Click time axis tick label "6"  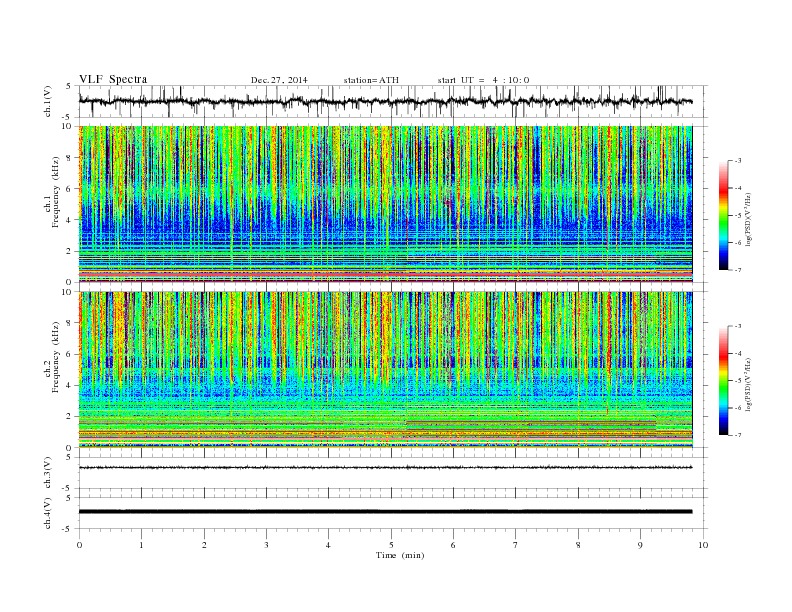pyautogui.click(x=454, y=545)
